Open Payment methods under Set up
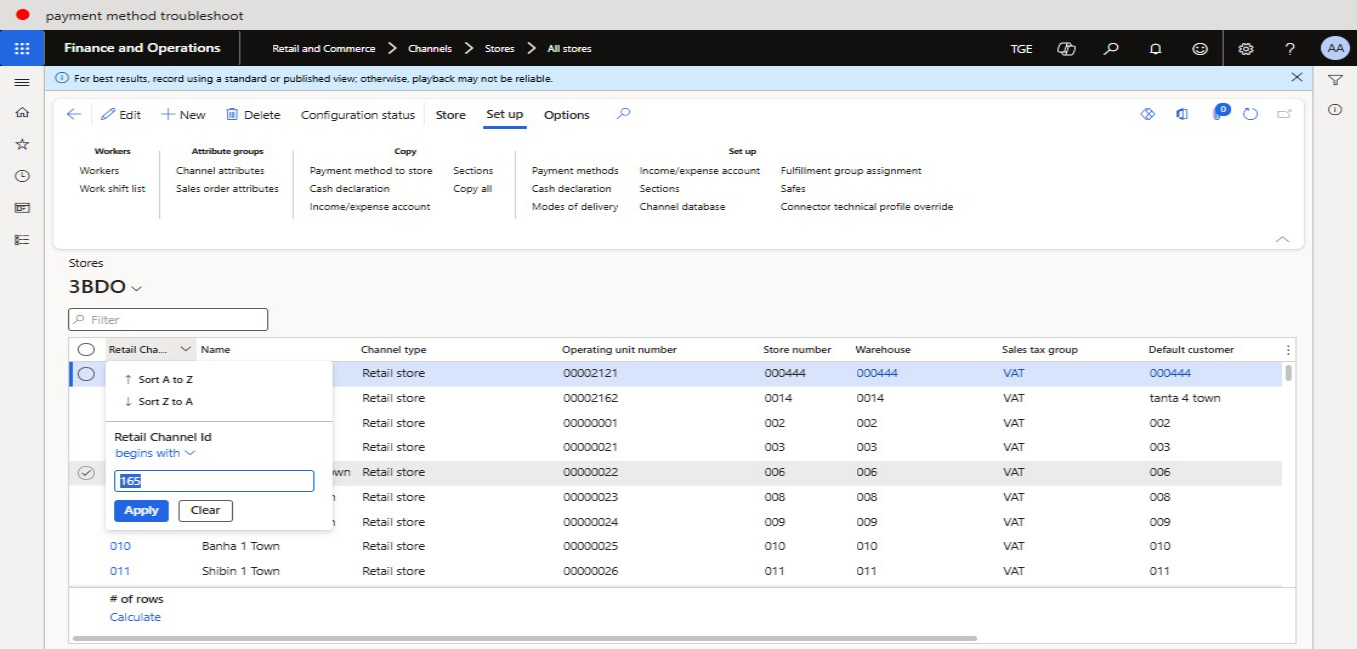 575,171
